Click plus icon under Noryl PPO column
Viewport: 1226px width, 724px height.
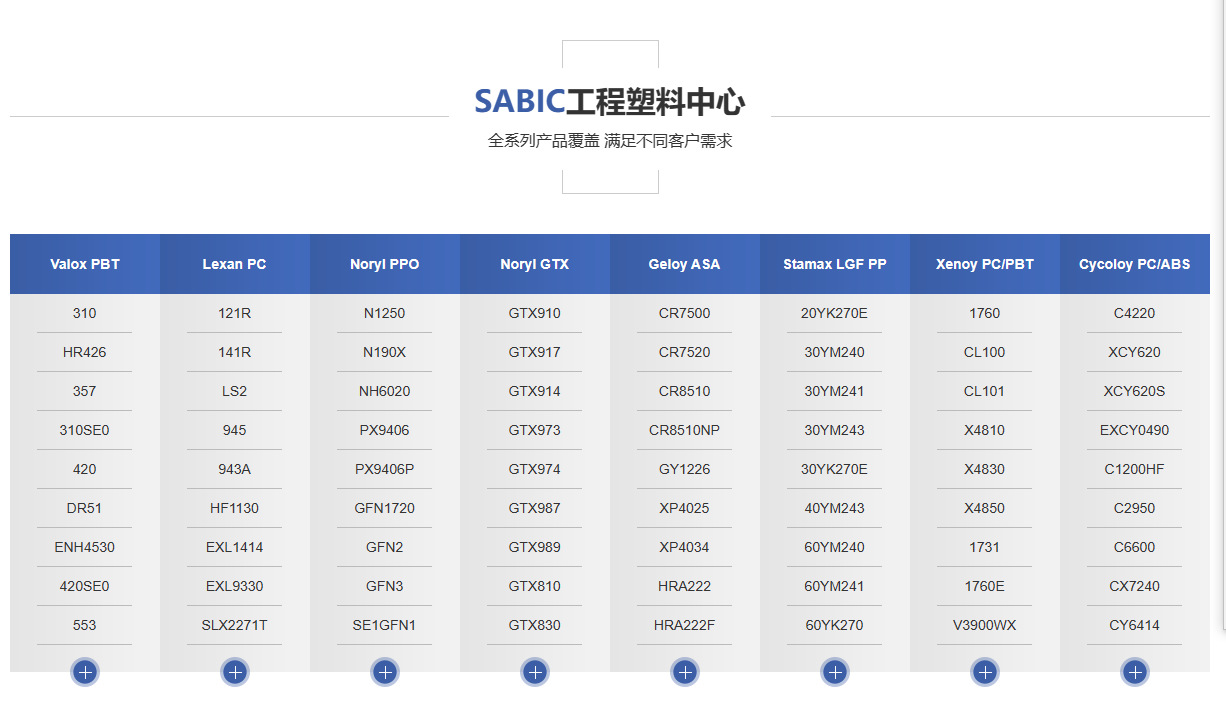[385, 672]
